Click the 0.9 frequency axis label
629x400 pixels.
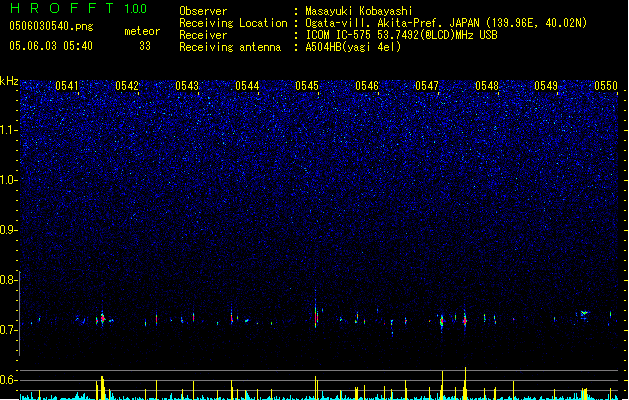pos(8,230)
